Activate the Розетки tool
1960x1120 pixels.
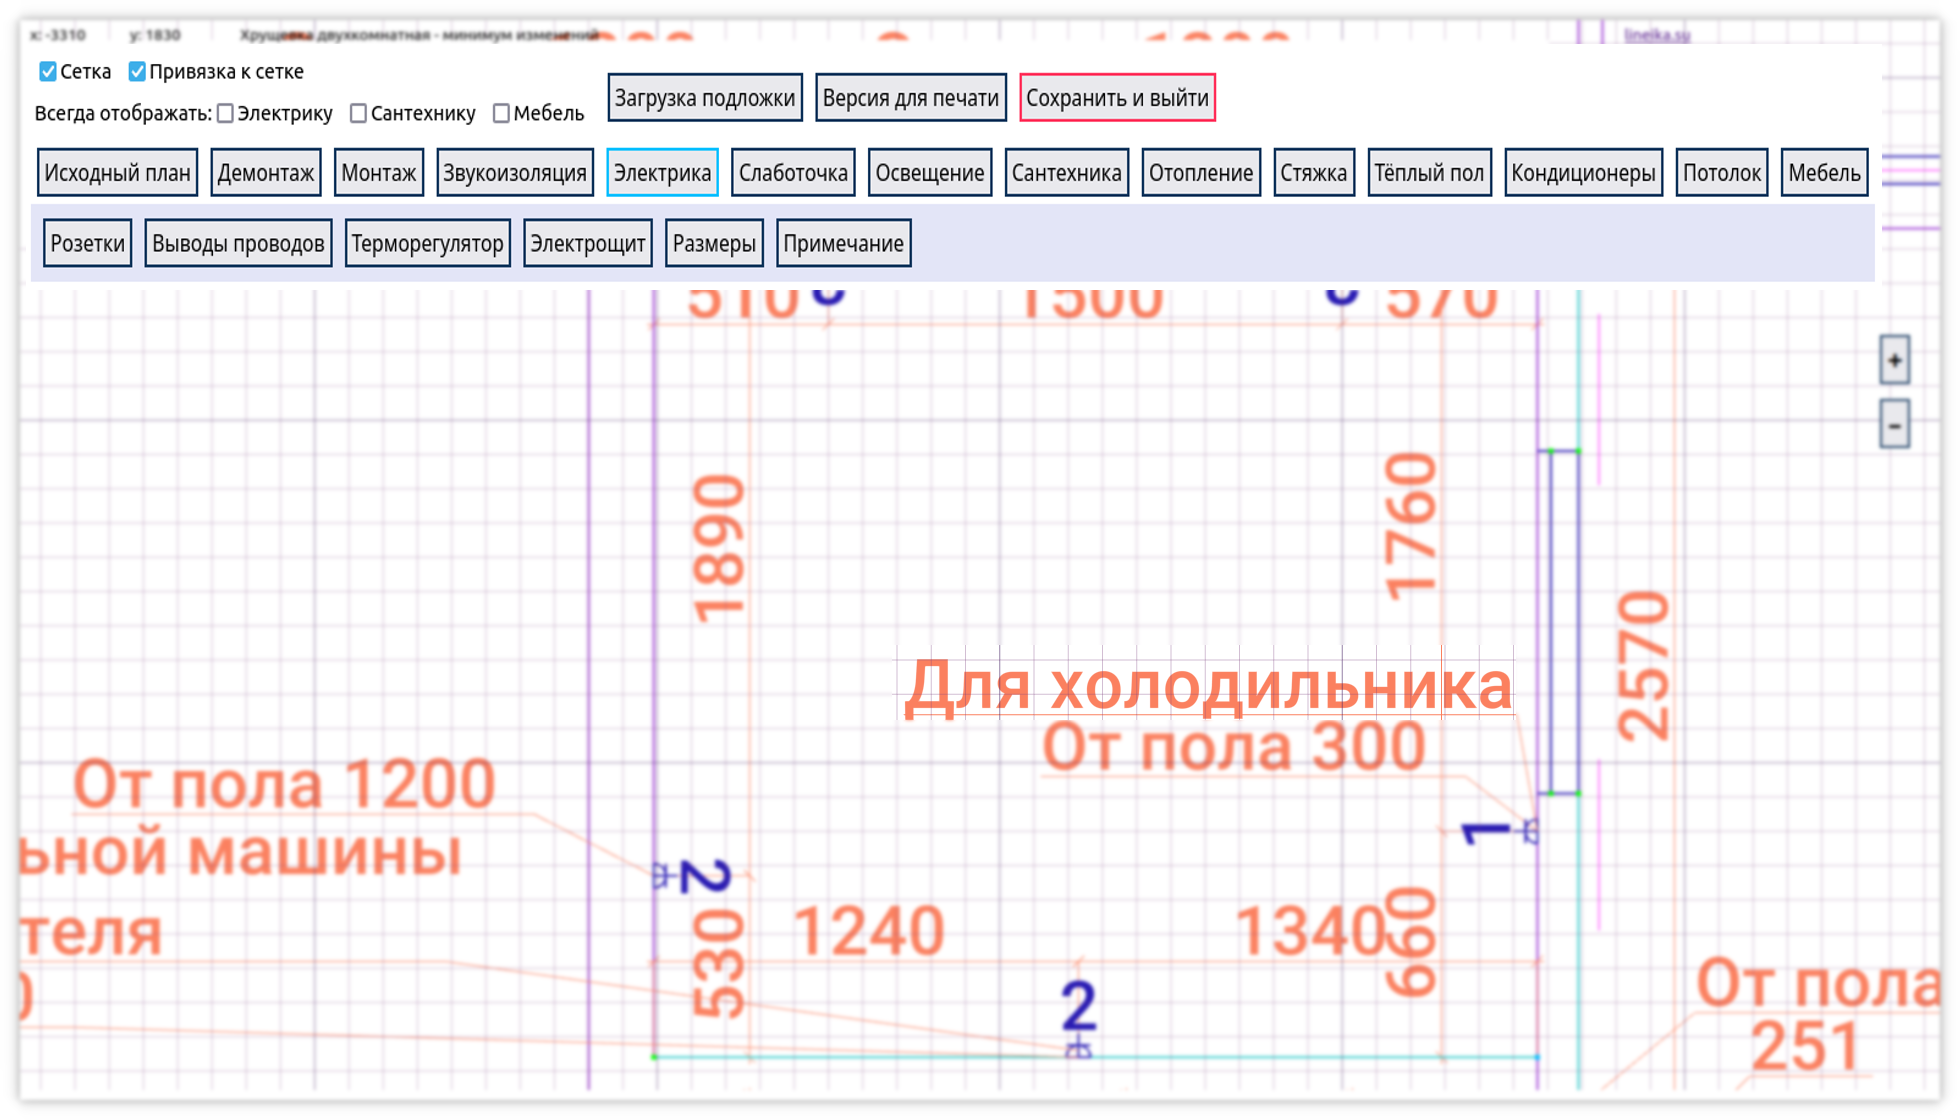87,241
